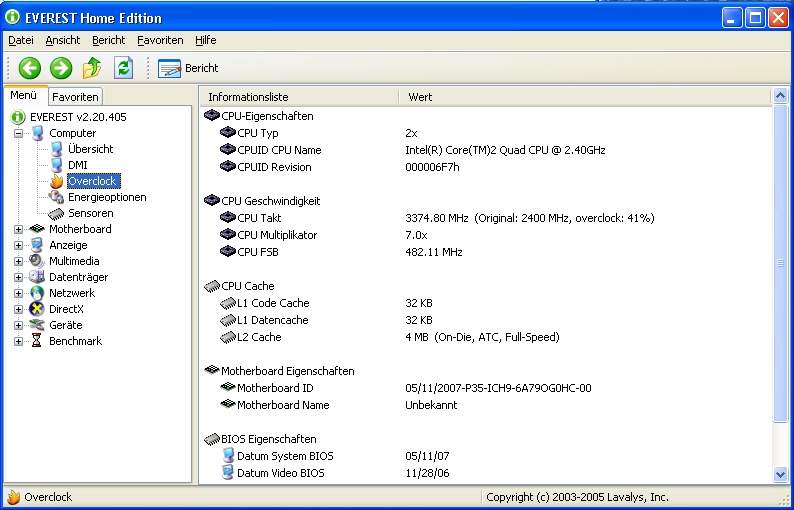
Task: Select the CPU FSB row
Action: (486, 252)
